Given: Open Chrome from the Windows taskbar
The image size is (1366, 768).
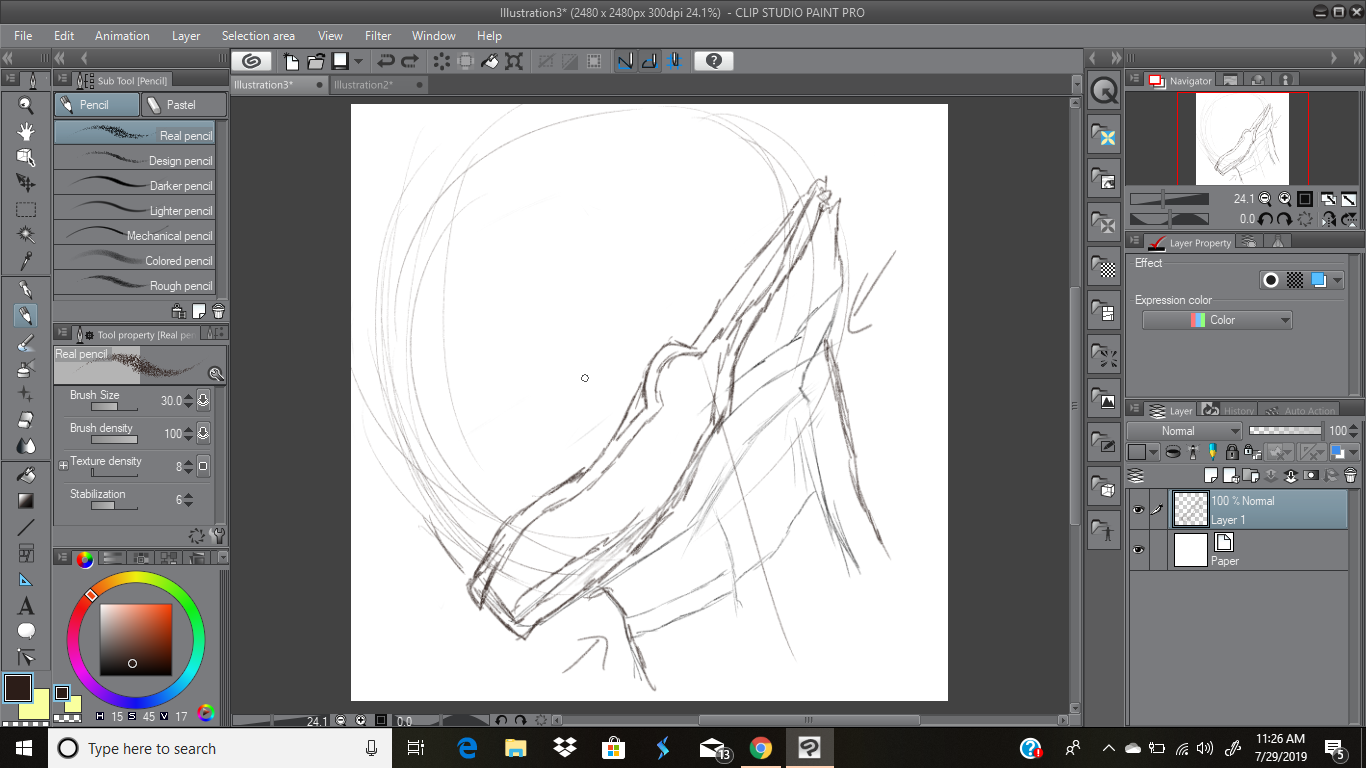Looking at the screenshot, I should click(761, 748).
